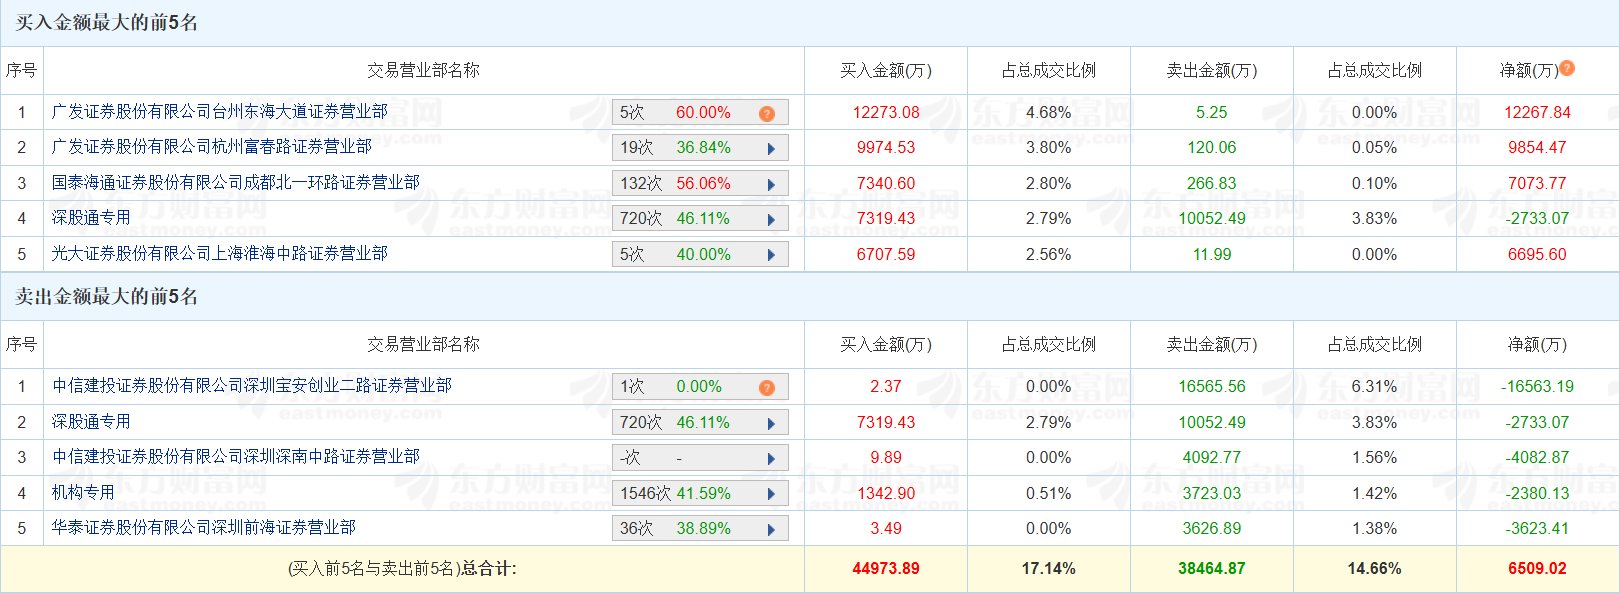This screenshot has height=593, width=1620.
Task: Click blue arrow in 深圳前海 row
Action: pyautogui.click(x=771, y=529)
